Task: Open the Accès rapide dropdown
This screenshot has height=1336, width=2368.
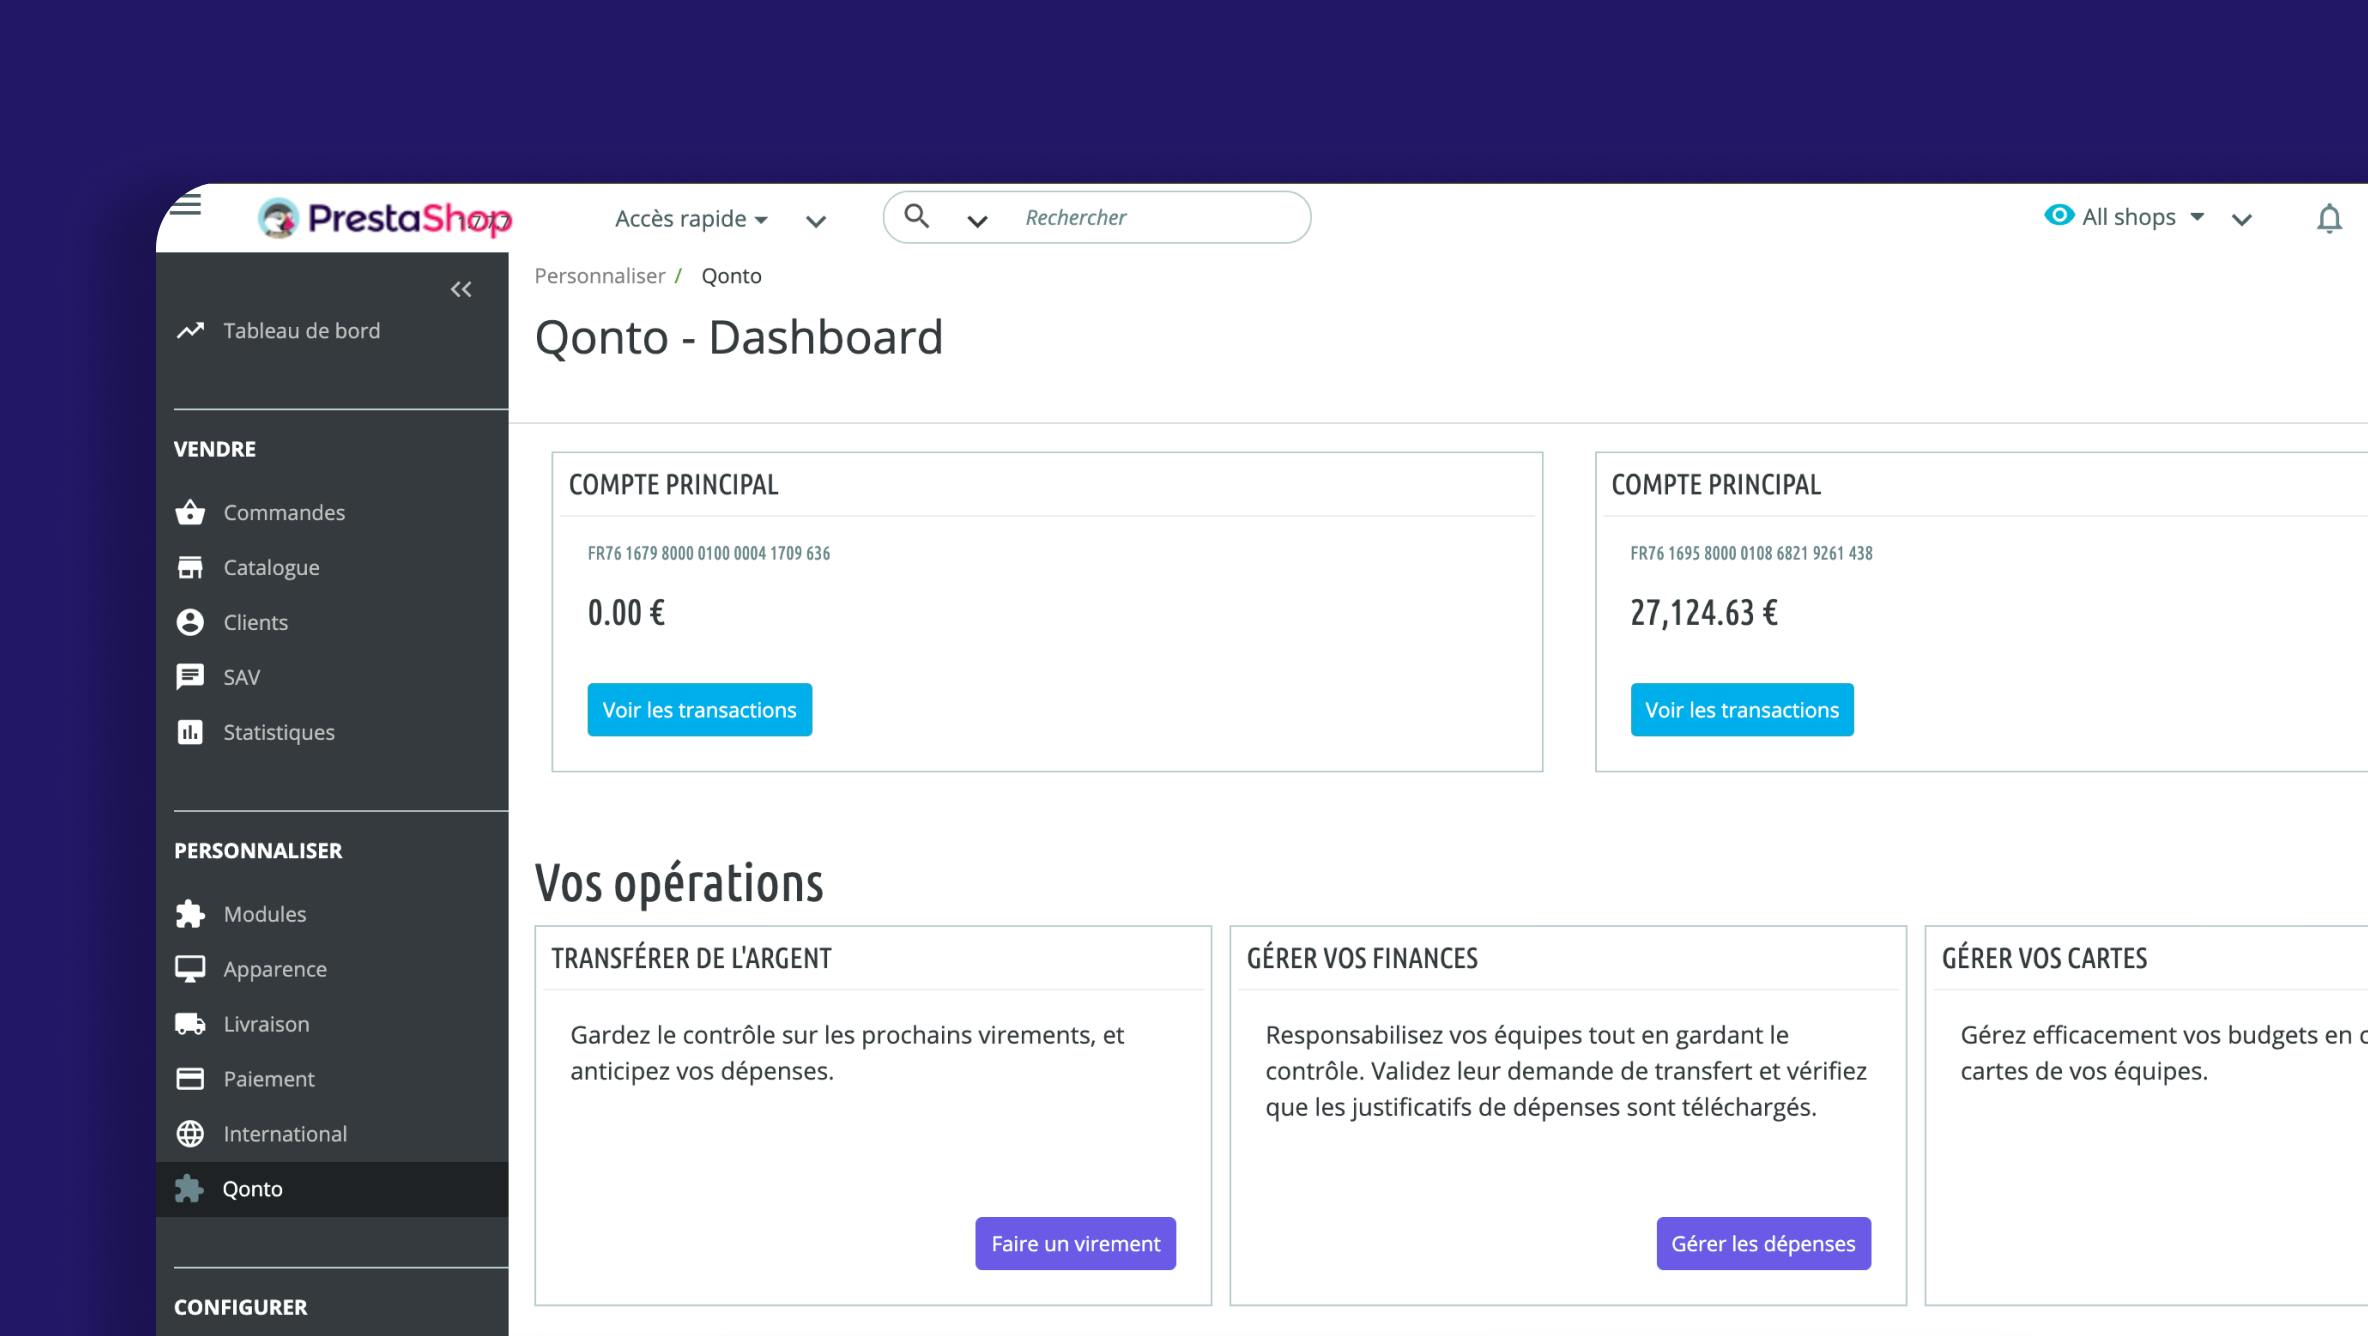Action: point(691,219)
